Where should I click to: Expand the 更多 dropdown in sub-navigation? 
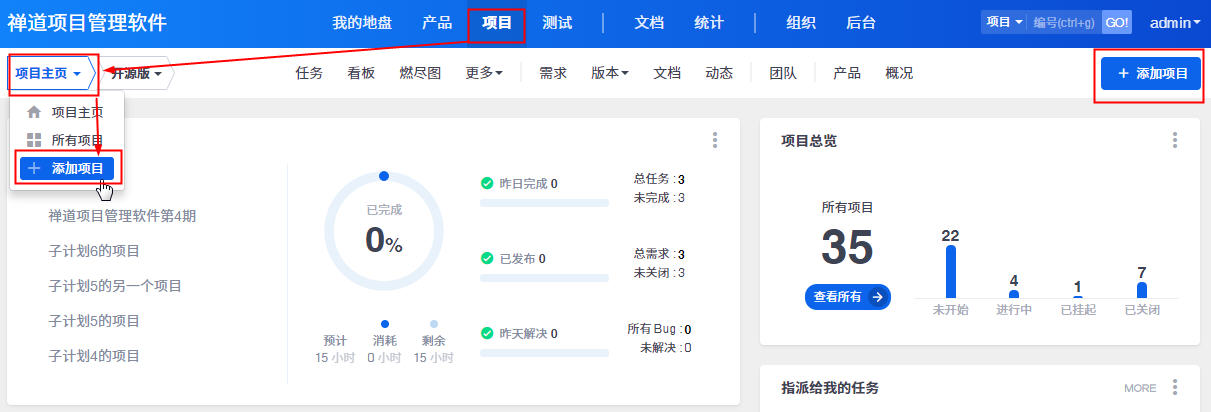tap(484, 73)
